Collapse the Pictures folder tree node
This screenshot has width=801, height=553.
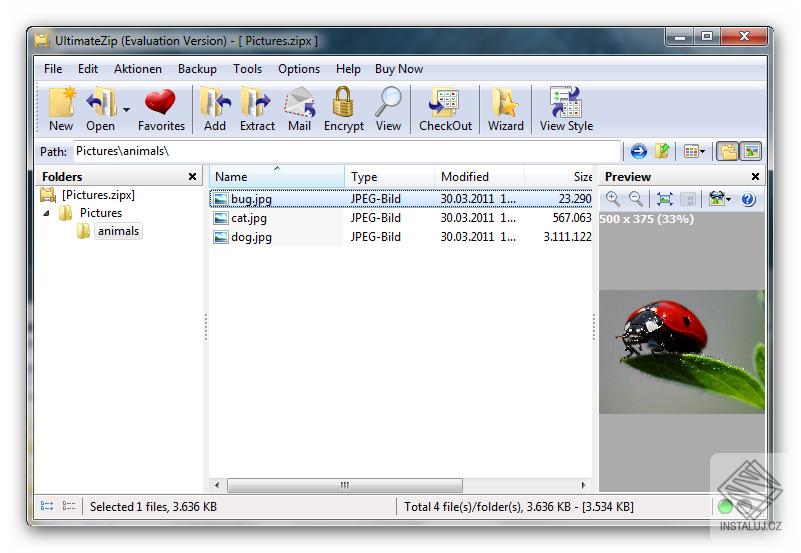click(46, 213)
